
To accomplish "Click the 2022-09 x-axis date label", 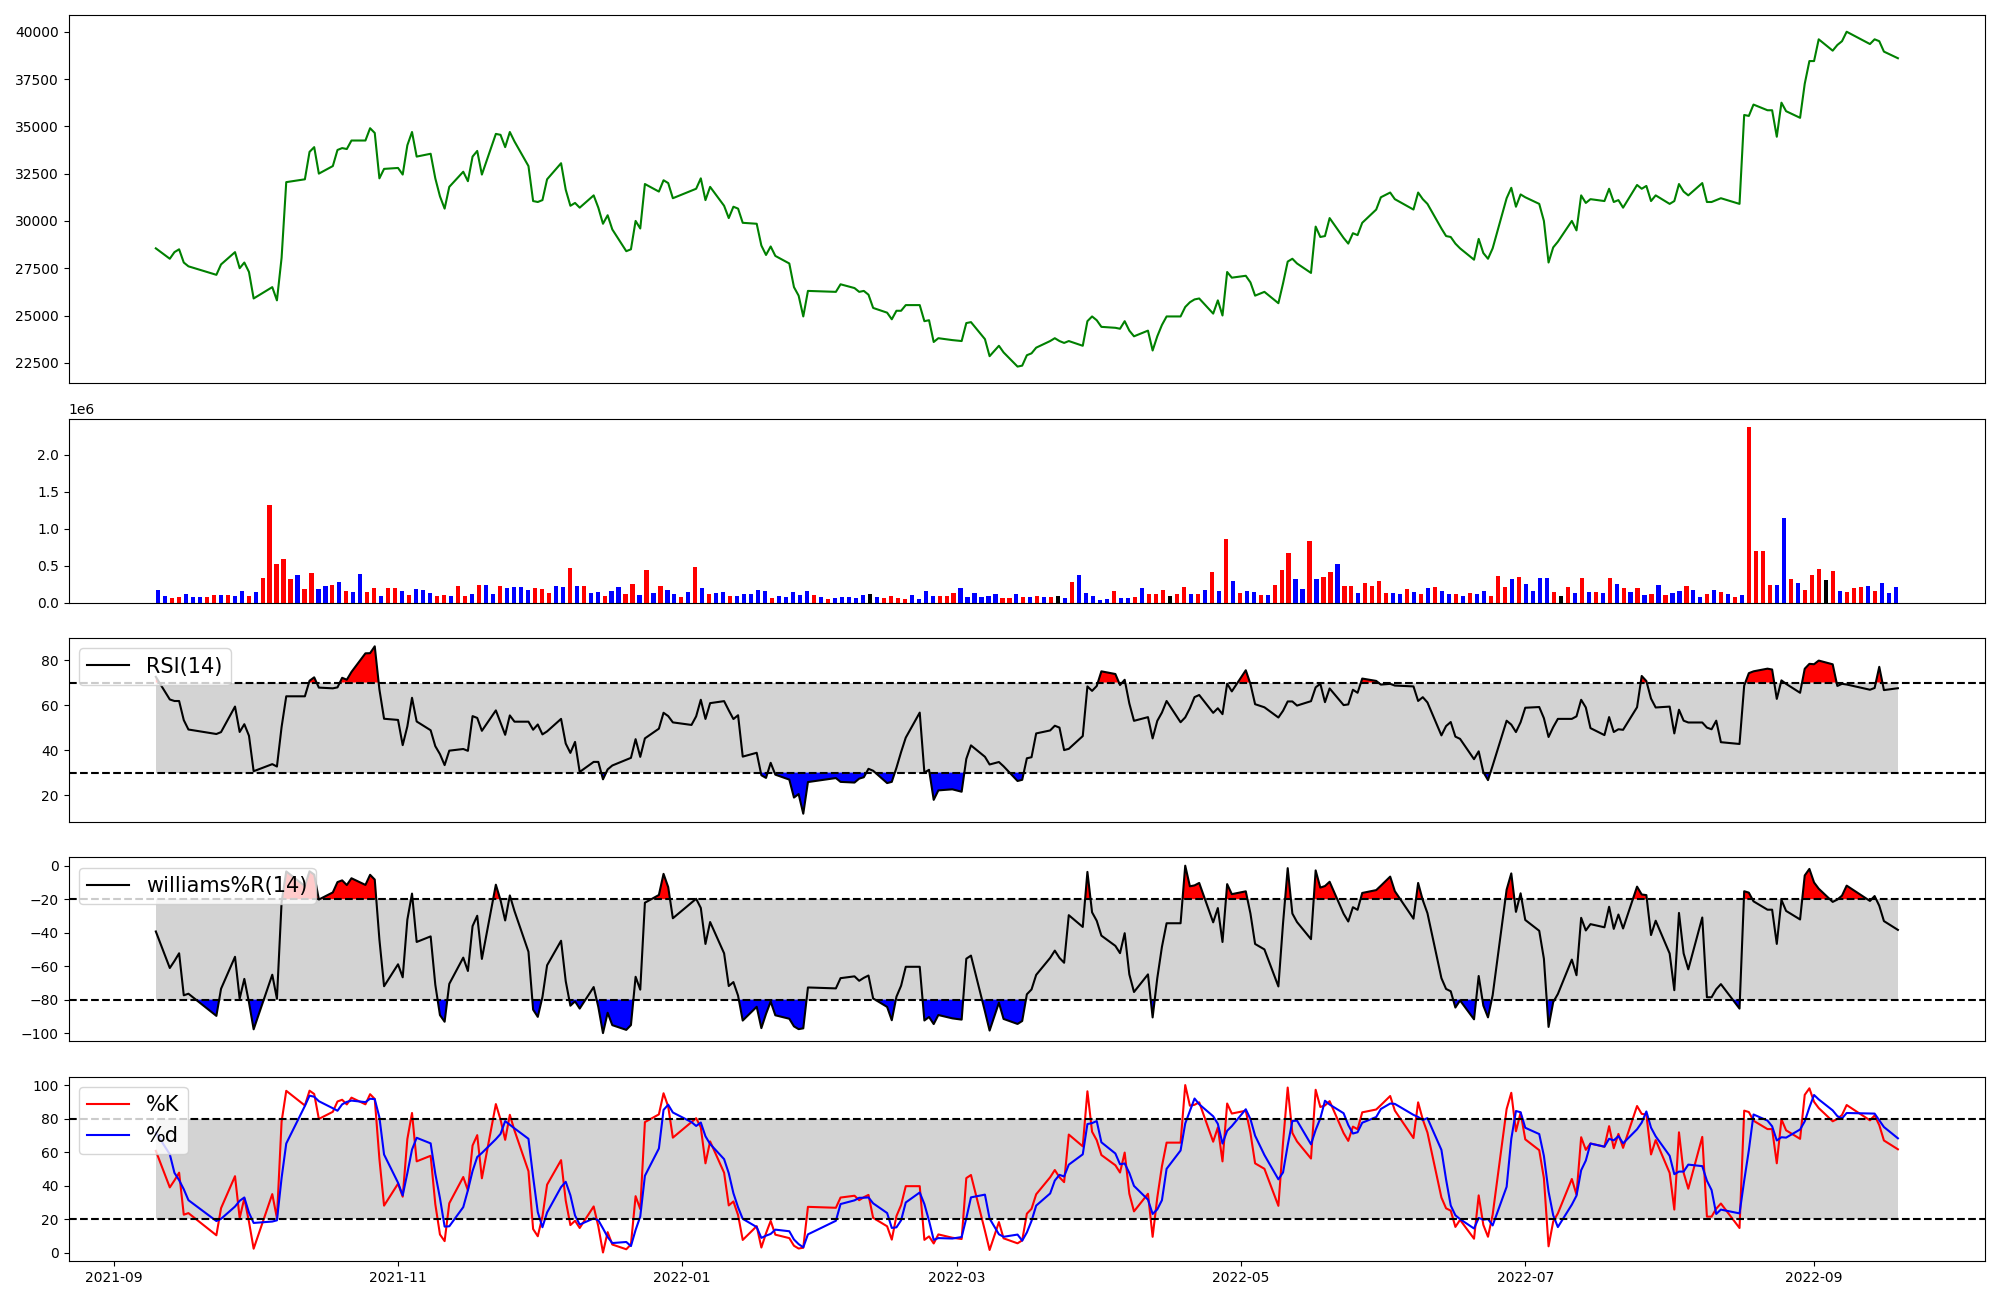I will click(x=1813, y=1277).
